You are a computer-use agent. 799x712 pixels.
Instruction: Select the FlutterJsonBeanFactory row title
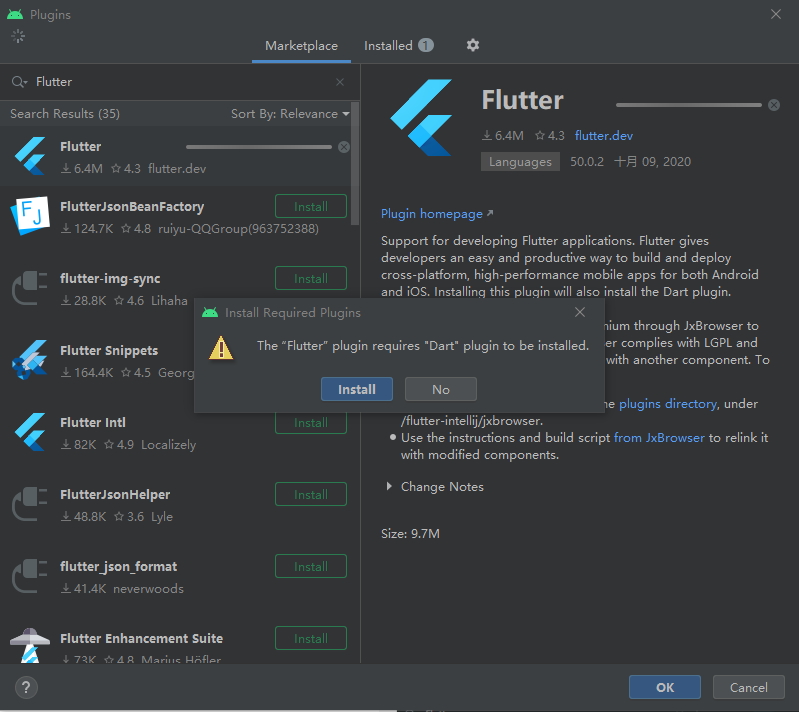[132, 206]
